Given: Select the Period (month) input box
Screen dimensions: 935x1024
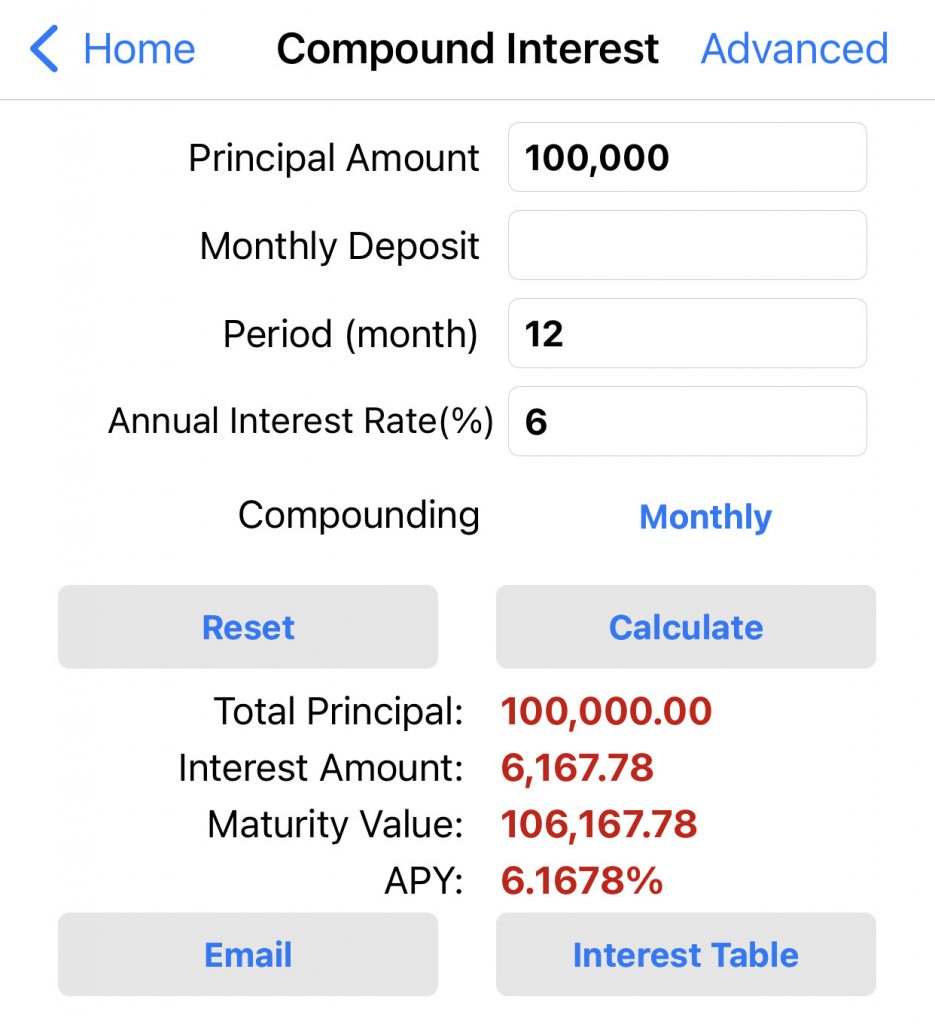Looking at the screenshot, I should pyautogui.click(x=687, y=333).
